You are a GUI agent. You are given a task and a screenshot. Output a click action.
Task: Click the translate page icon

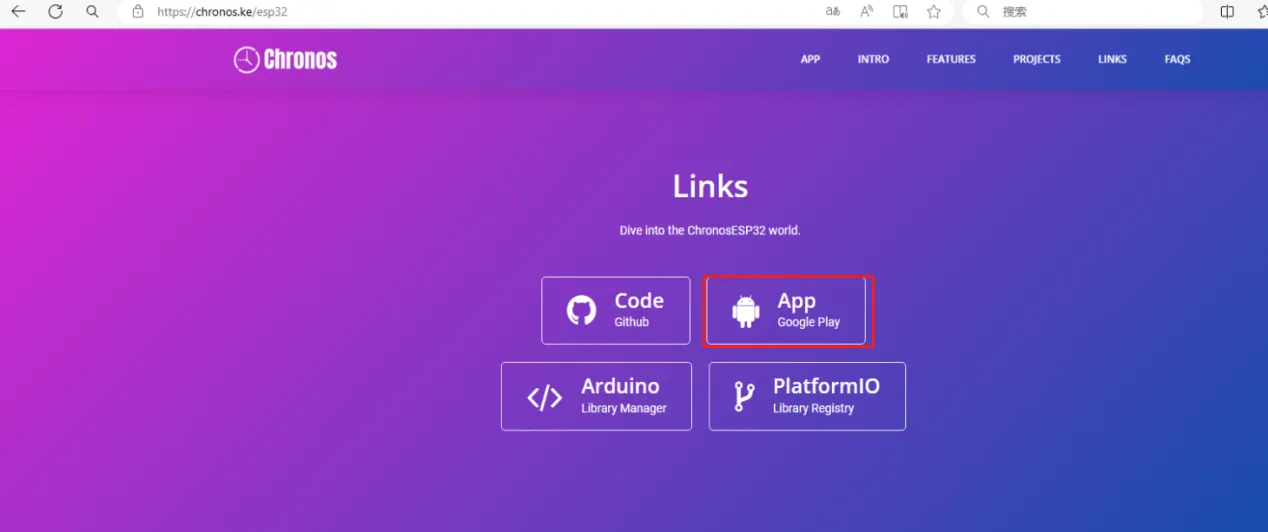[x=832, y=12]
